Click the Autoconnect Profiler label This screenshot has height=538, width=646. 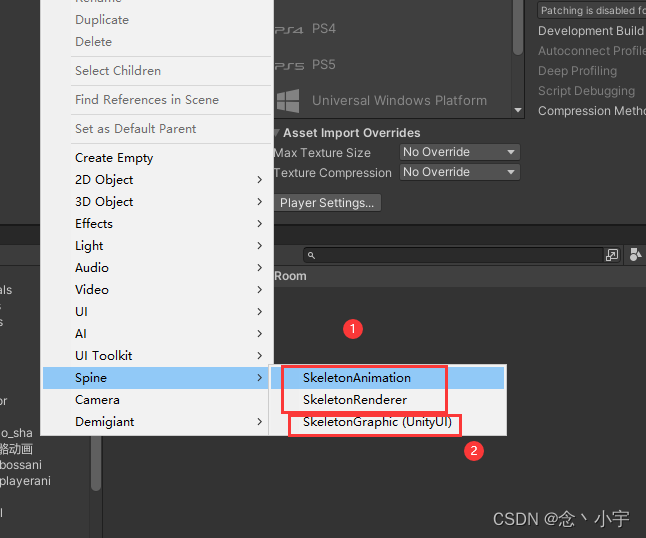pyautogui.click(x=592, y=51)
